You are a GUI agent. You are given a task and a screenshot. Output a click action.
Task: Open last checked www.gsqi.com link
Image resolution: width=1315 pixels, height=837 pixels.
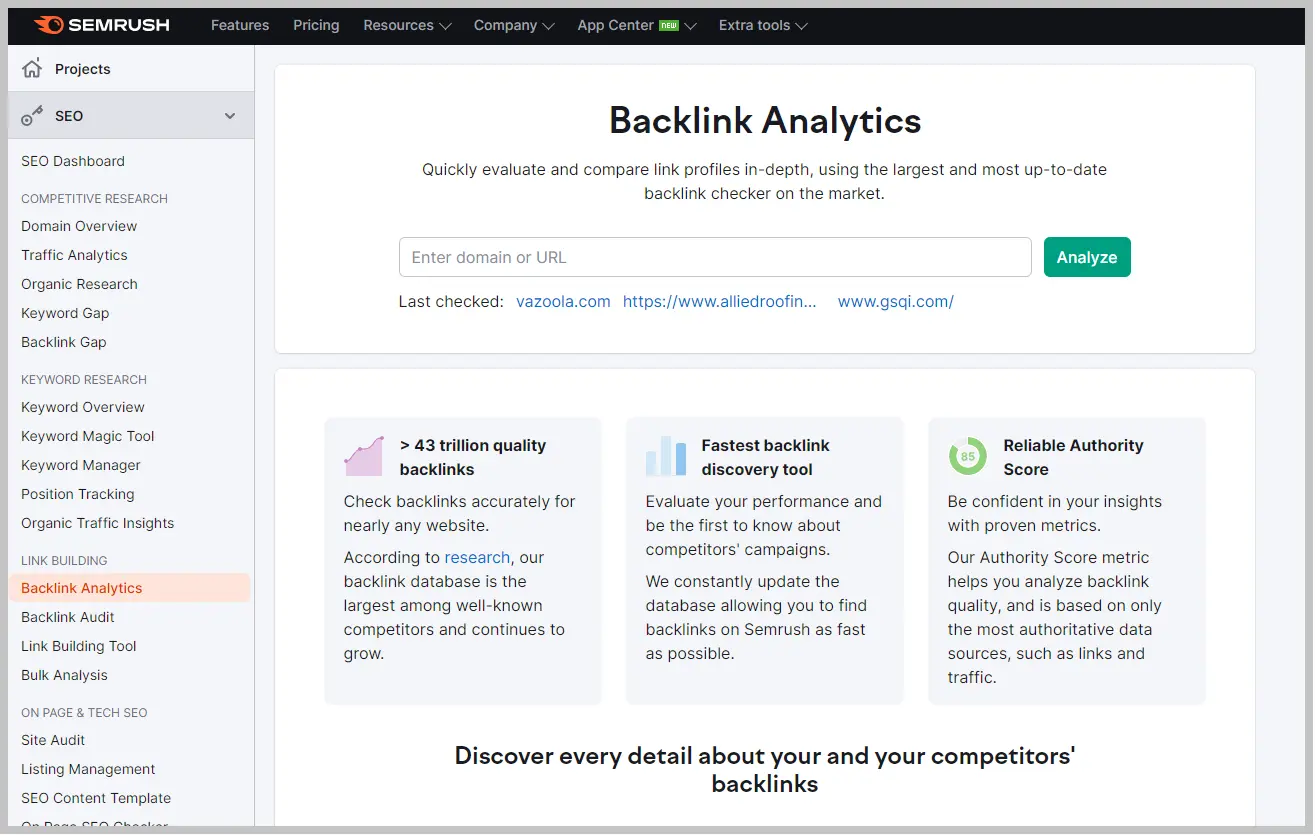tap(896, 301)
